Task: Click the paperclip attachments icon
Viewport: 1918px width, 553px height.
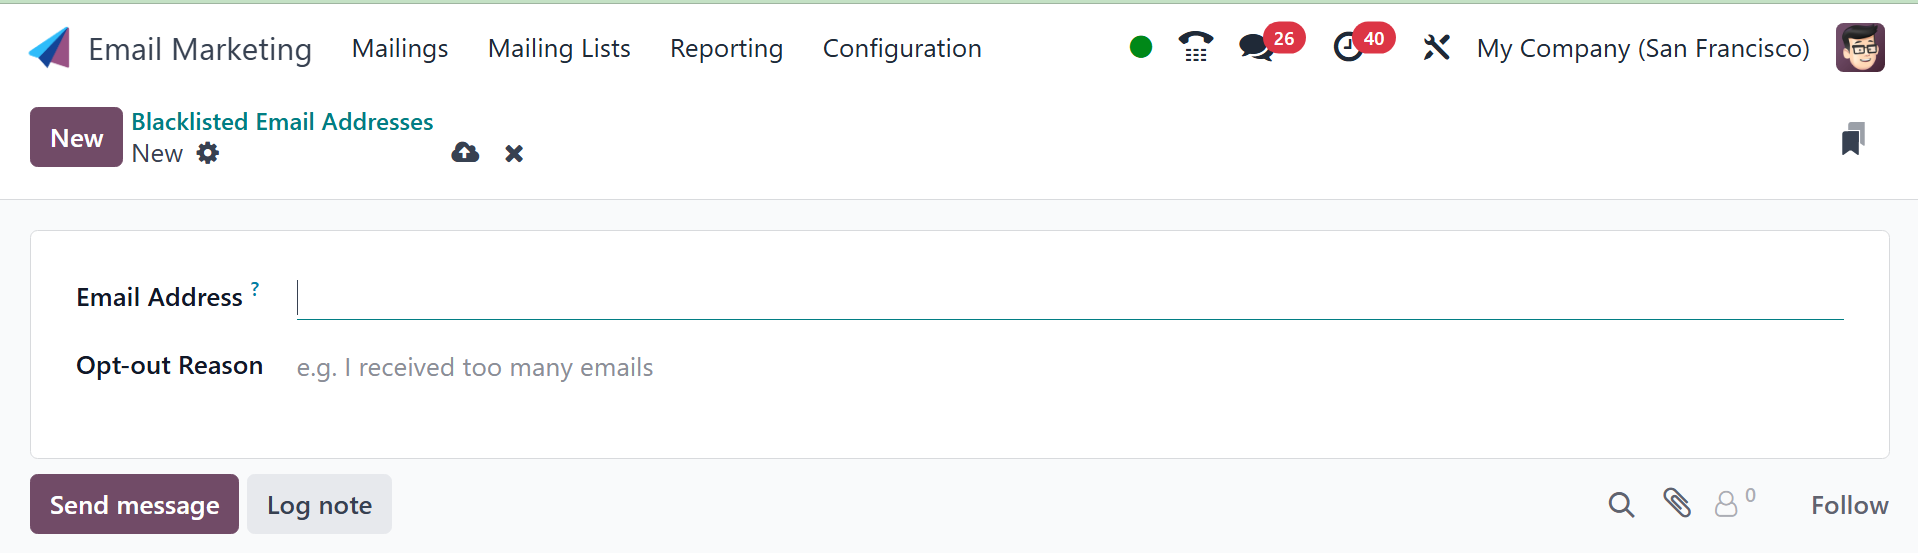Action: (x=1677, y=503)
